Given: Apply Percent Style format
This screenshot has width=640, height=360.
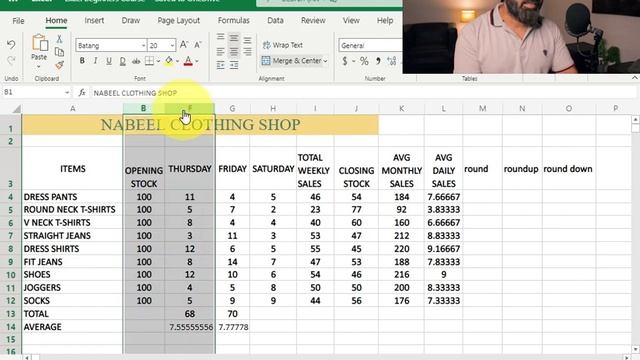Looking at the screenshot, I should [364, 61].
